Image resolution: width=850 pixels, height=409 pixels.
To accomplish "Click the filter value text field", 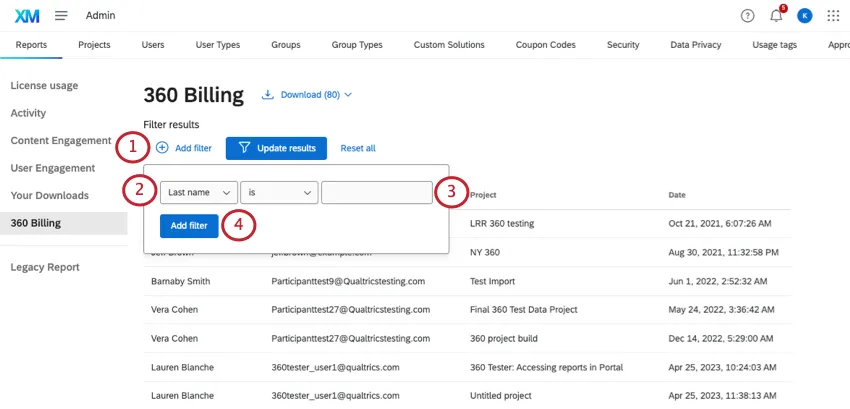I will click(x=376, y=192).
